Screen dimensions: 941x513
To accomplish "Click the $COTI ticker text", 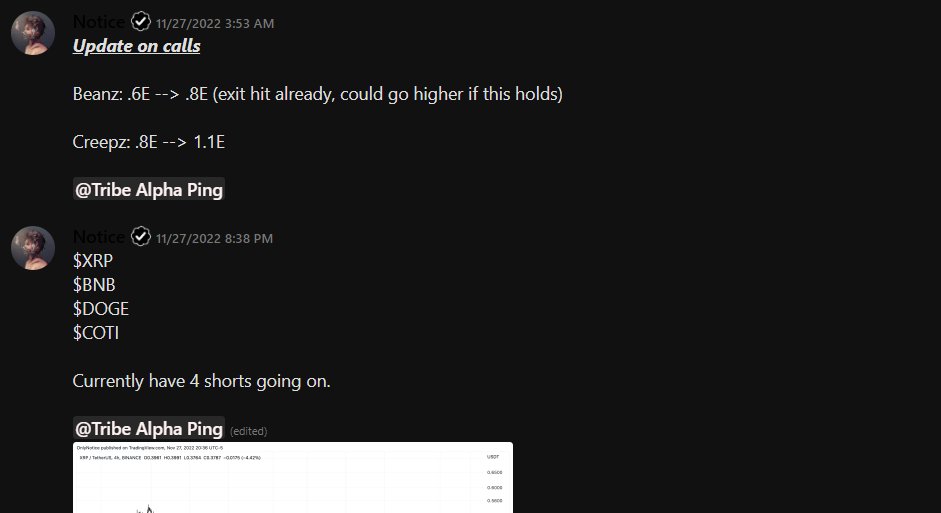I will (96, 333).
